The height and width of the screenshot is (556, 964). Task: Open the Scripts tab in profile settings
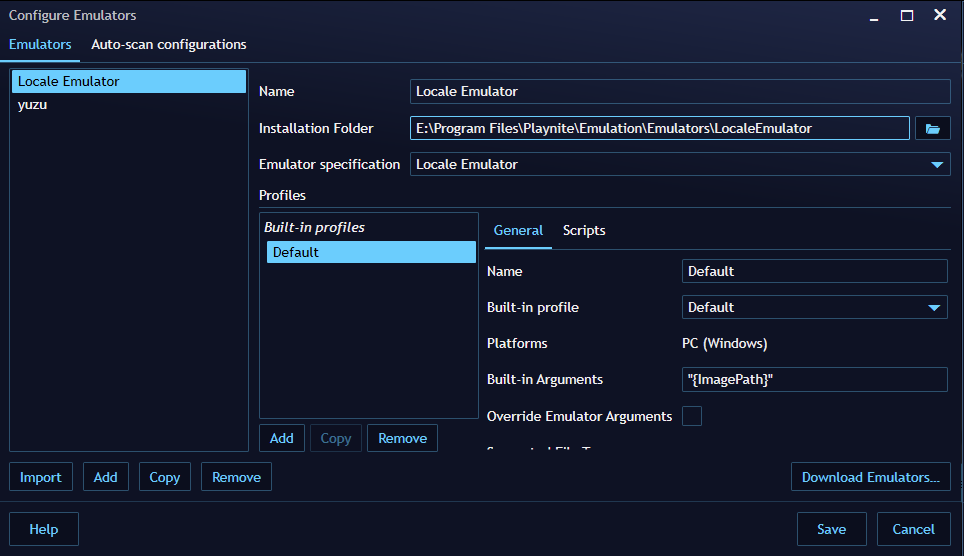[x=584, y=230]
